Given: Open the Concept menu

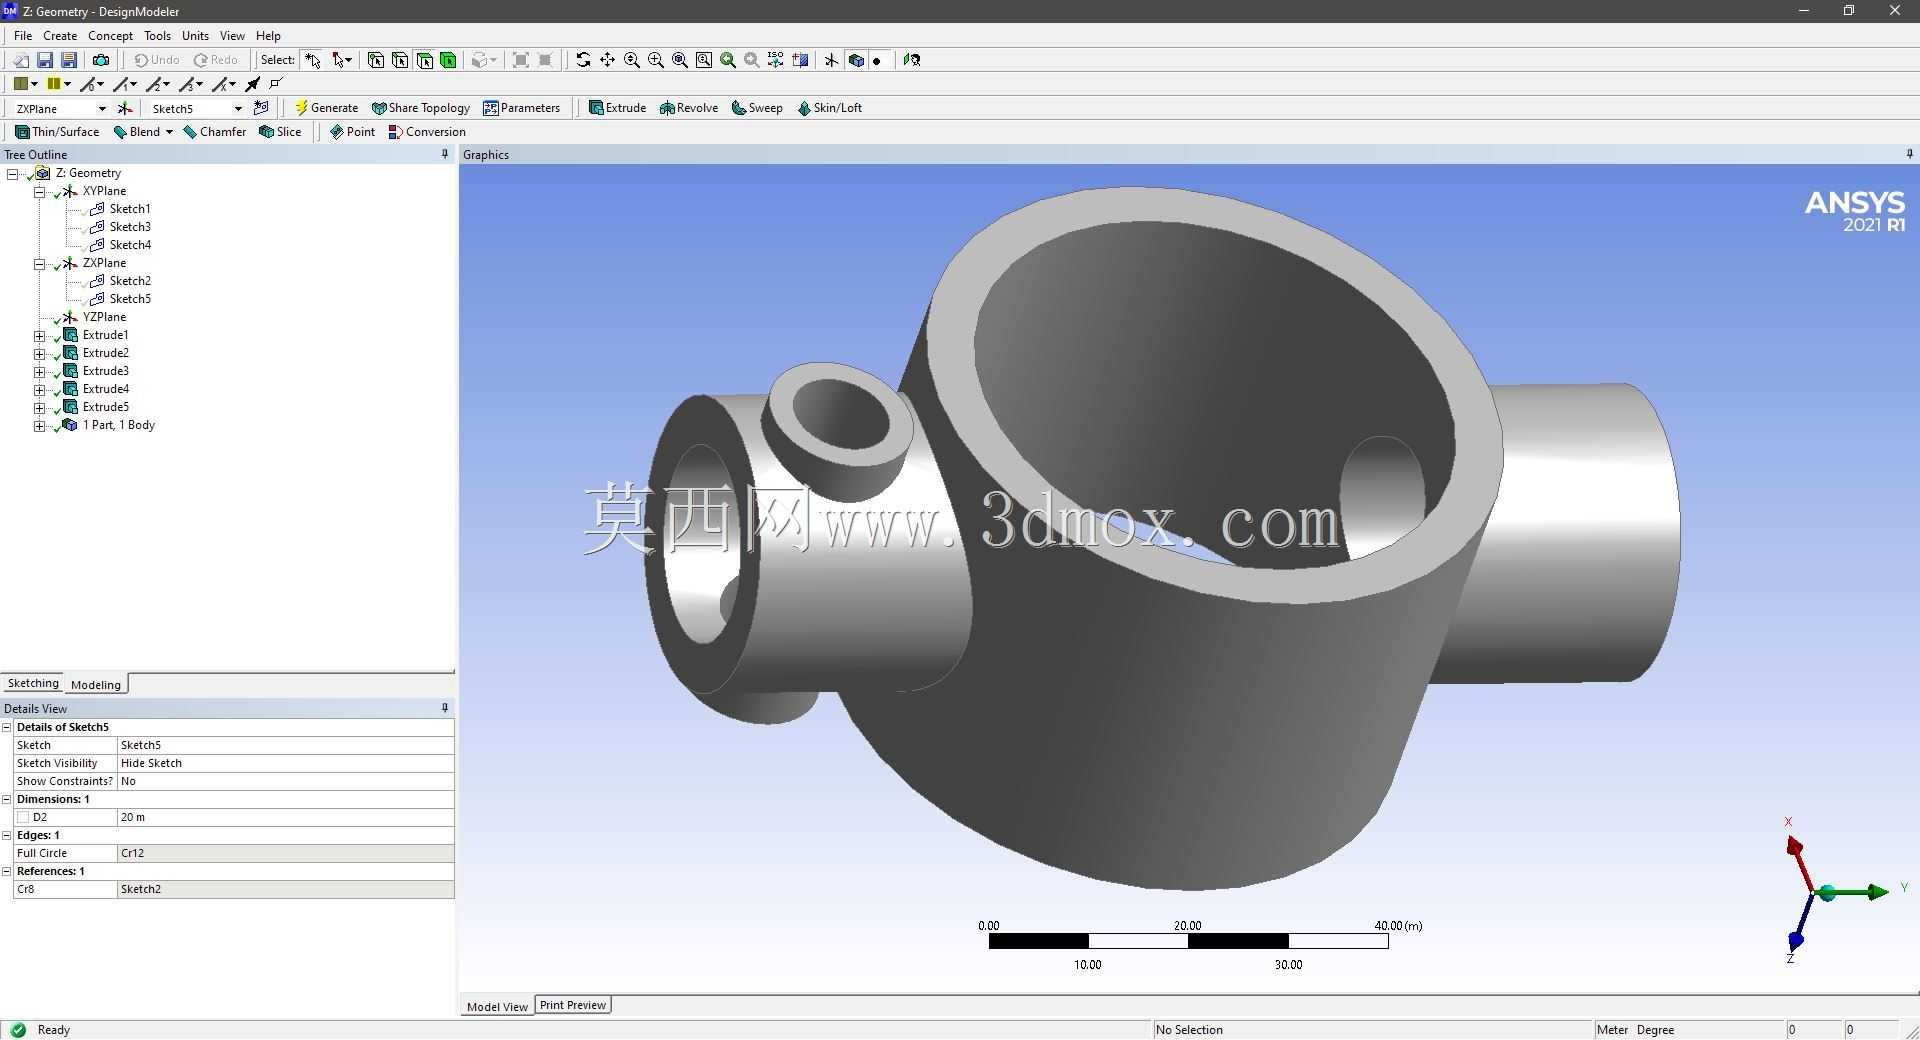Looking at the screenshot, I should [110, 35].
